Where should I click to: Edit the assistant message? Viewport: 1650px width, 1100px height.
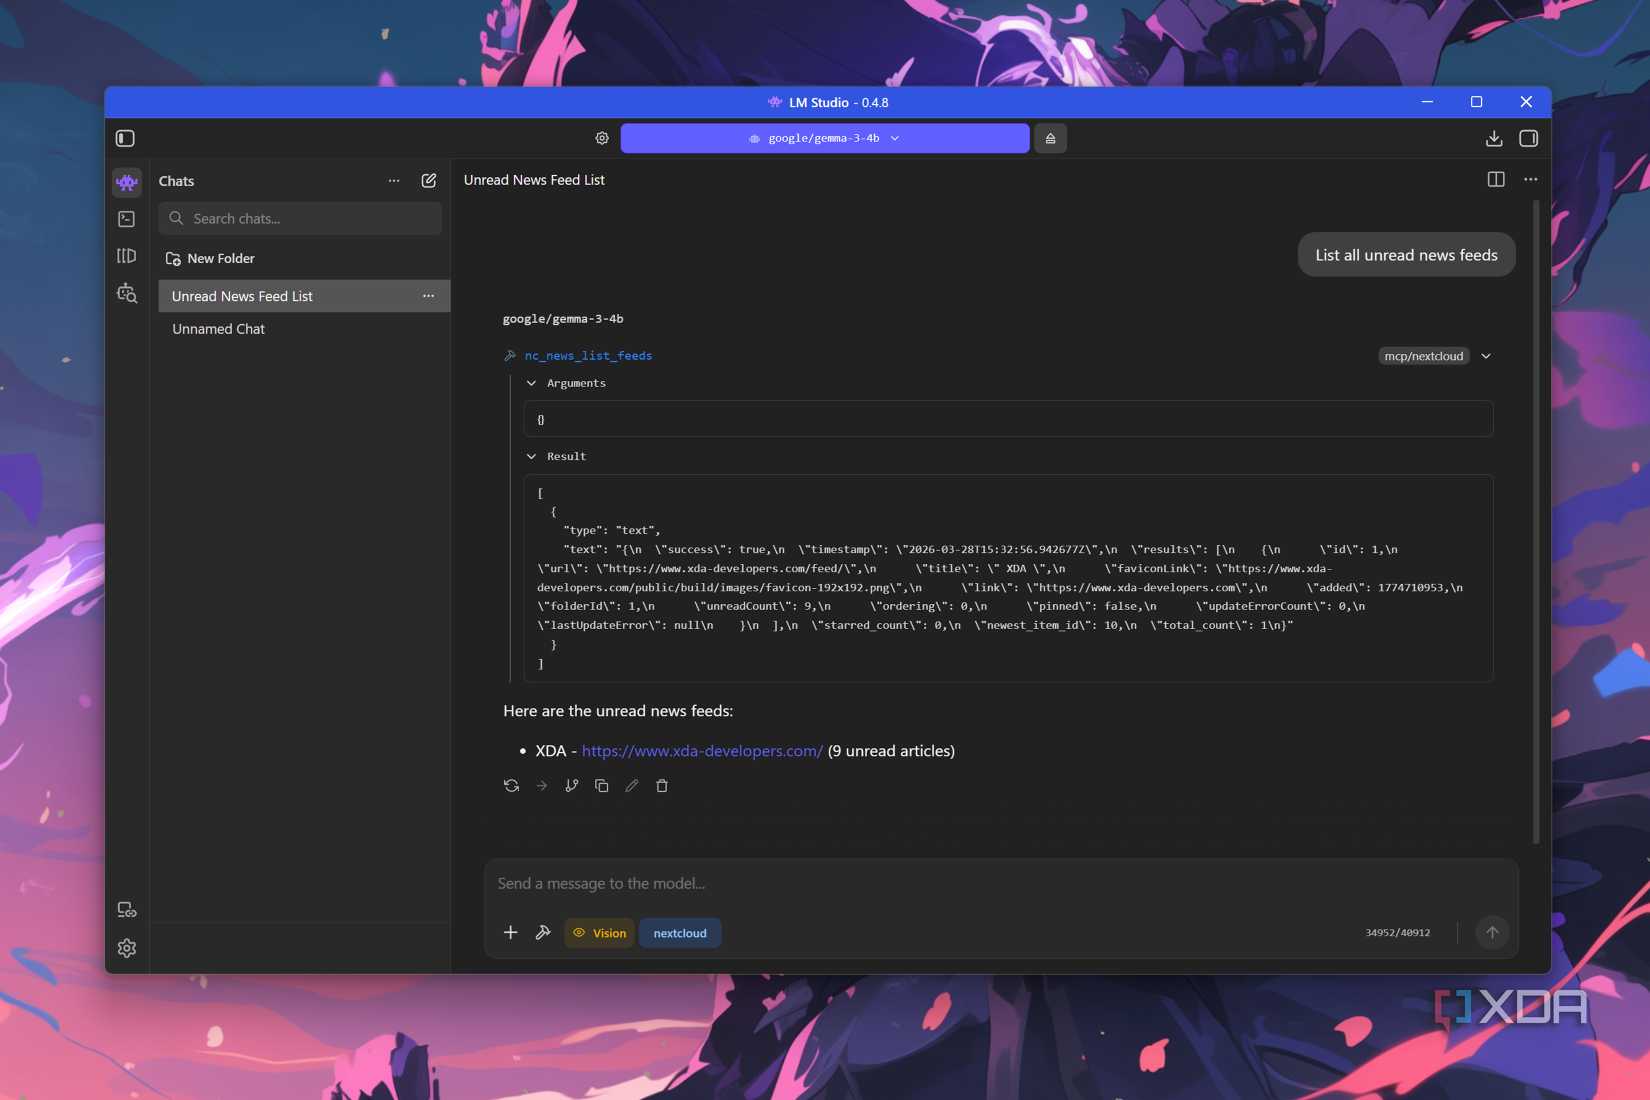[x=631, y=786]
